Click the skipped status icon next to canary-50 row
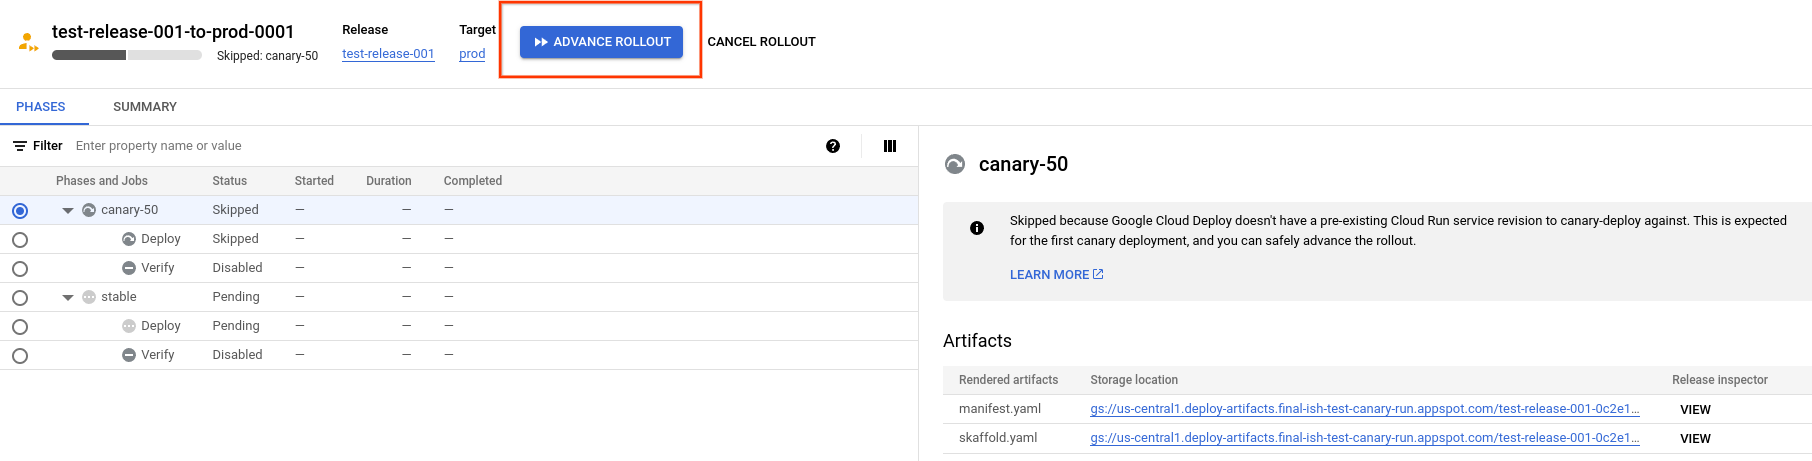The height and width of the screenshot is (461, 1812). pyautogui.click(x=89, y=210)
